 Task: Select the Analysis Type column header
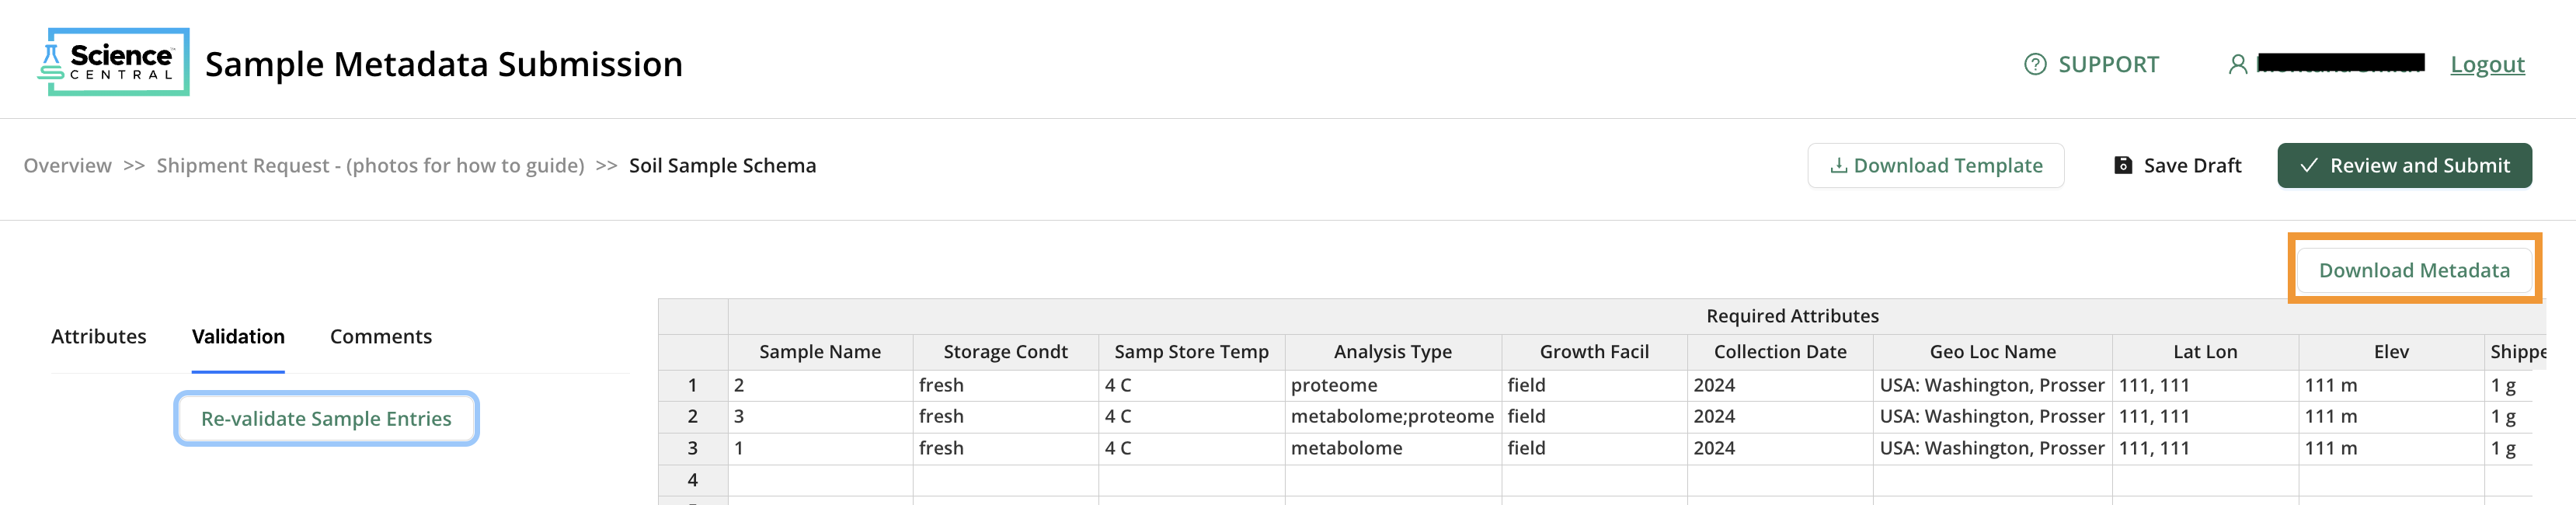(x=1392, y=352)
